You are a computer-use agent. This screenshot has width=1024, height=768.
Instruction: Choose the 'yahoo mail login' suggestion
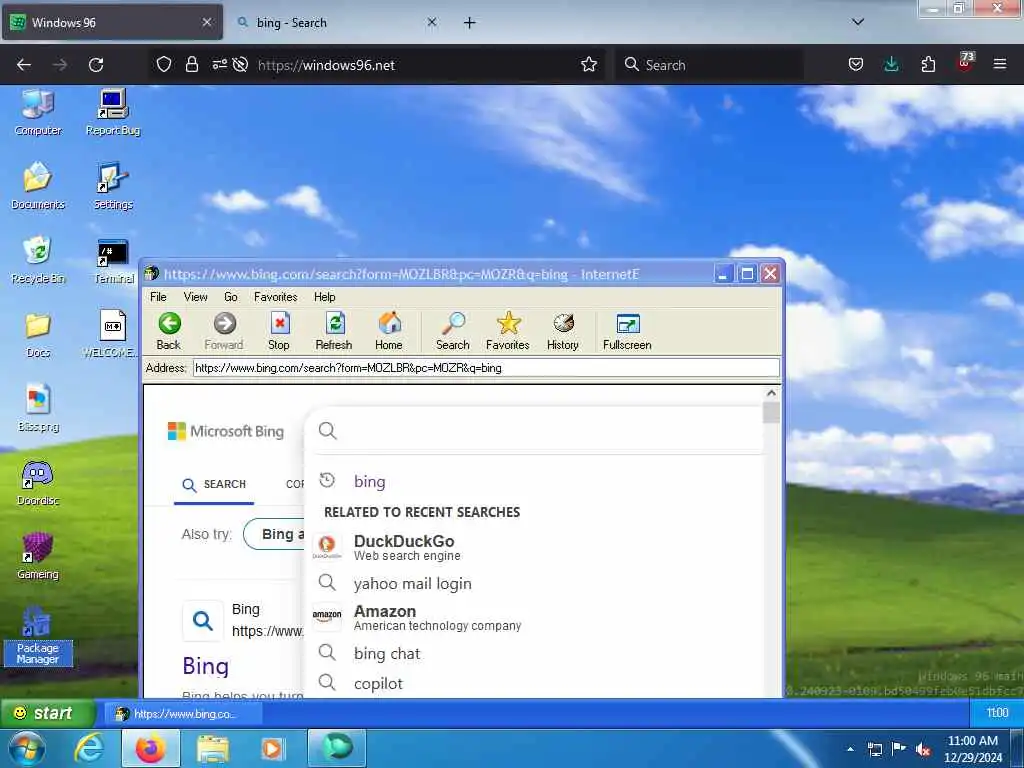pos(412,583)
